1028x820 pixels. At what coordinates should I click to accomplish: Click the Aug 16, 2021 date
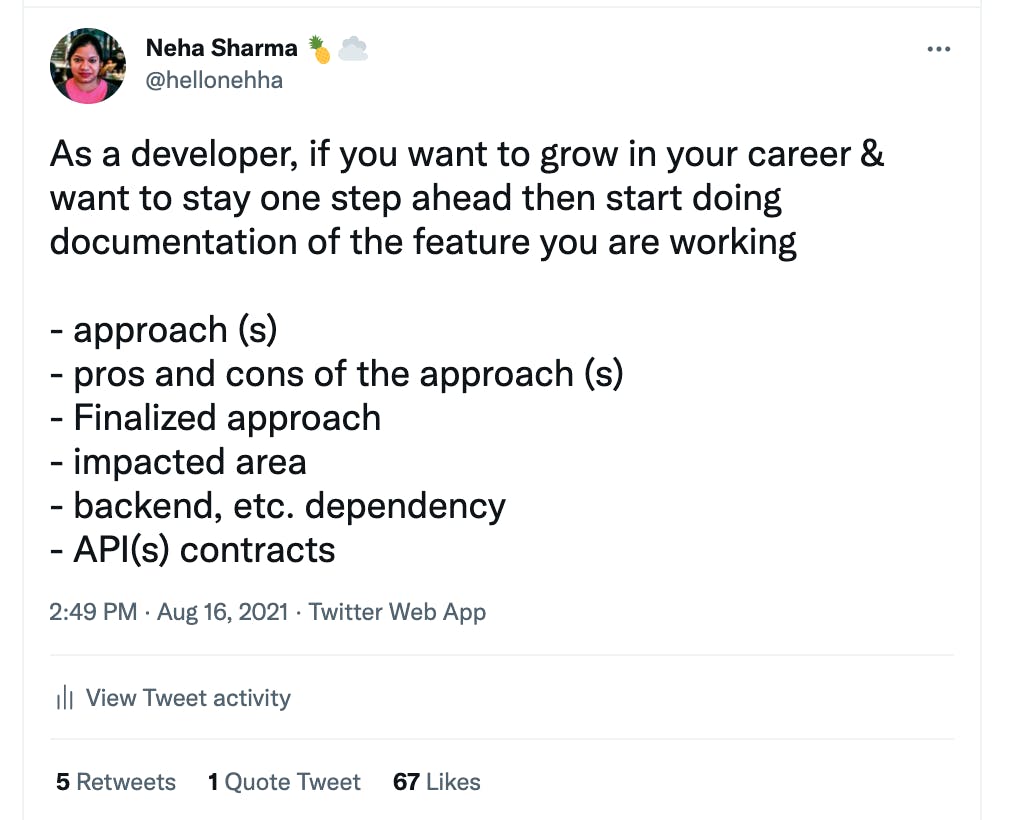pyautogui.click(x=223, y=612)
